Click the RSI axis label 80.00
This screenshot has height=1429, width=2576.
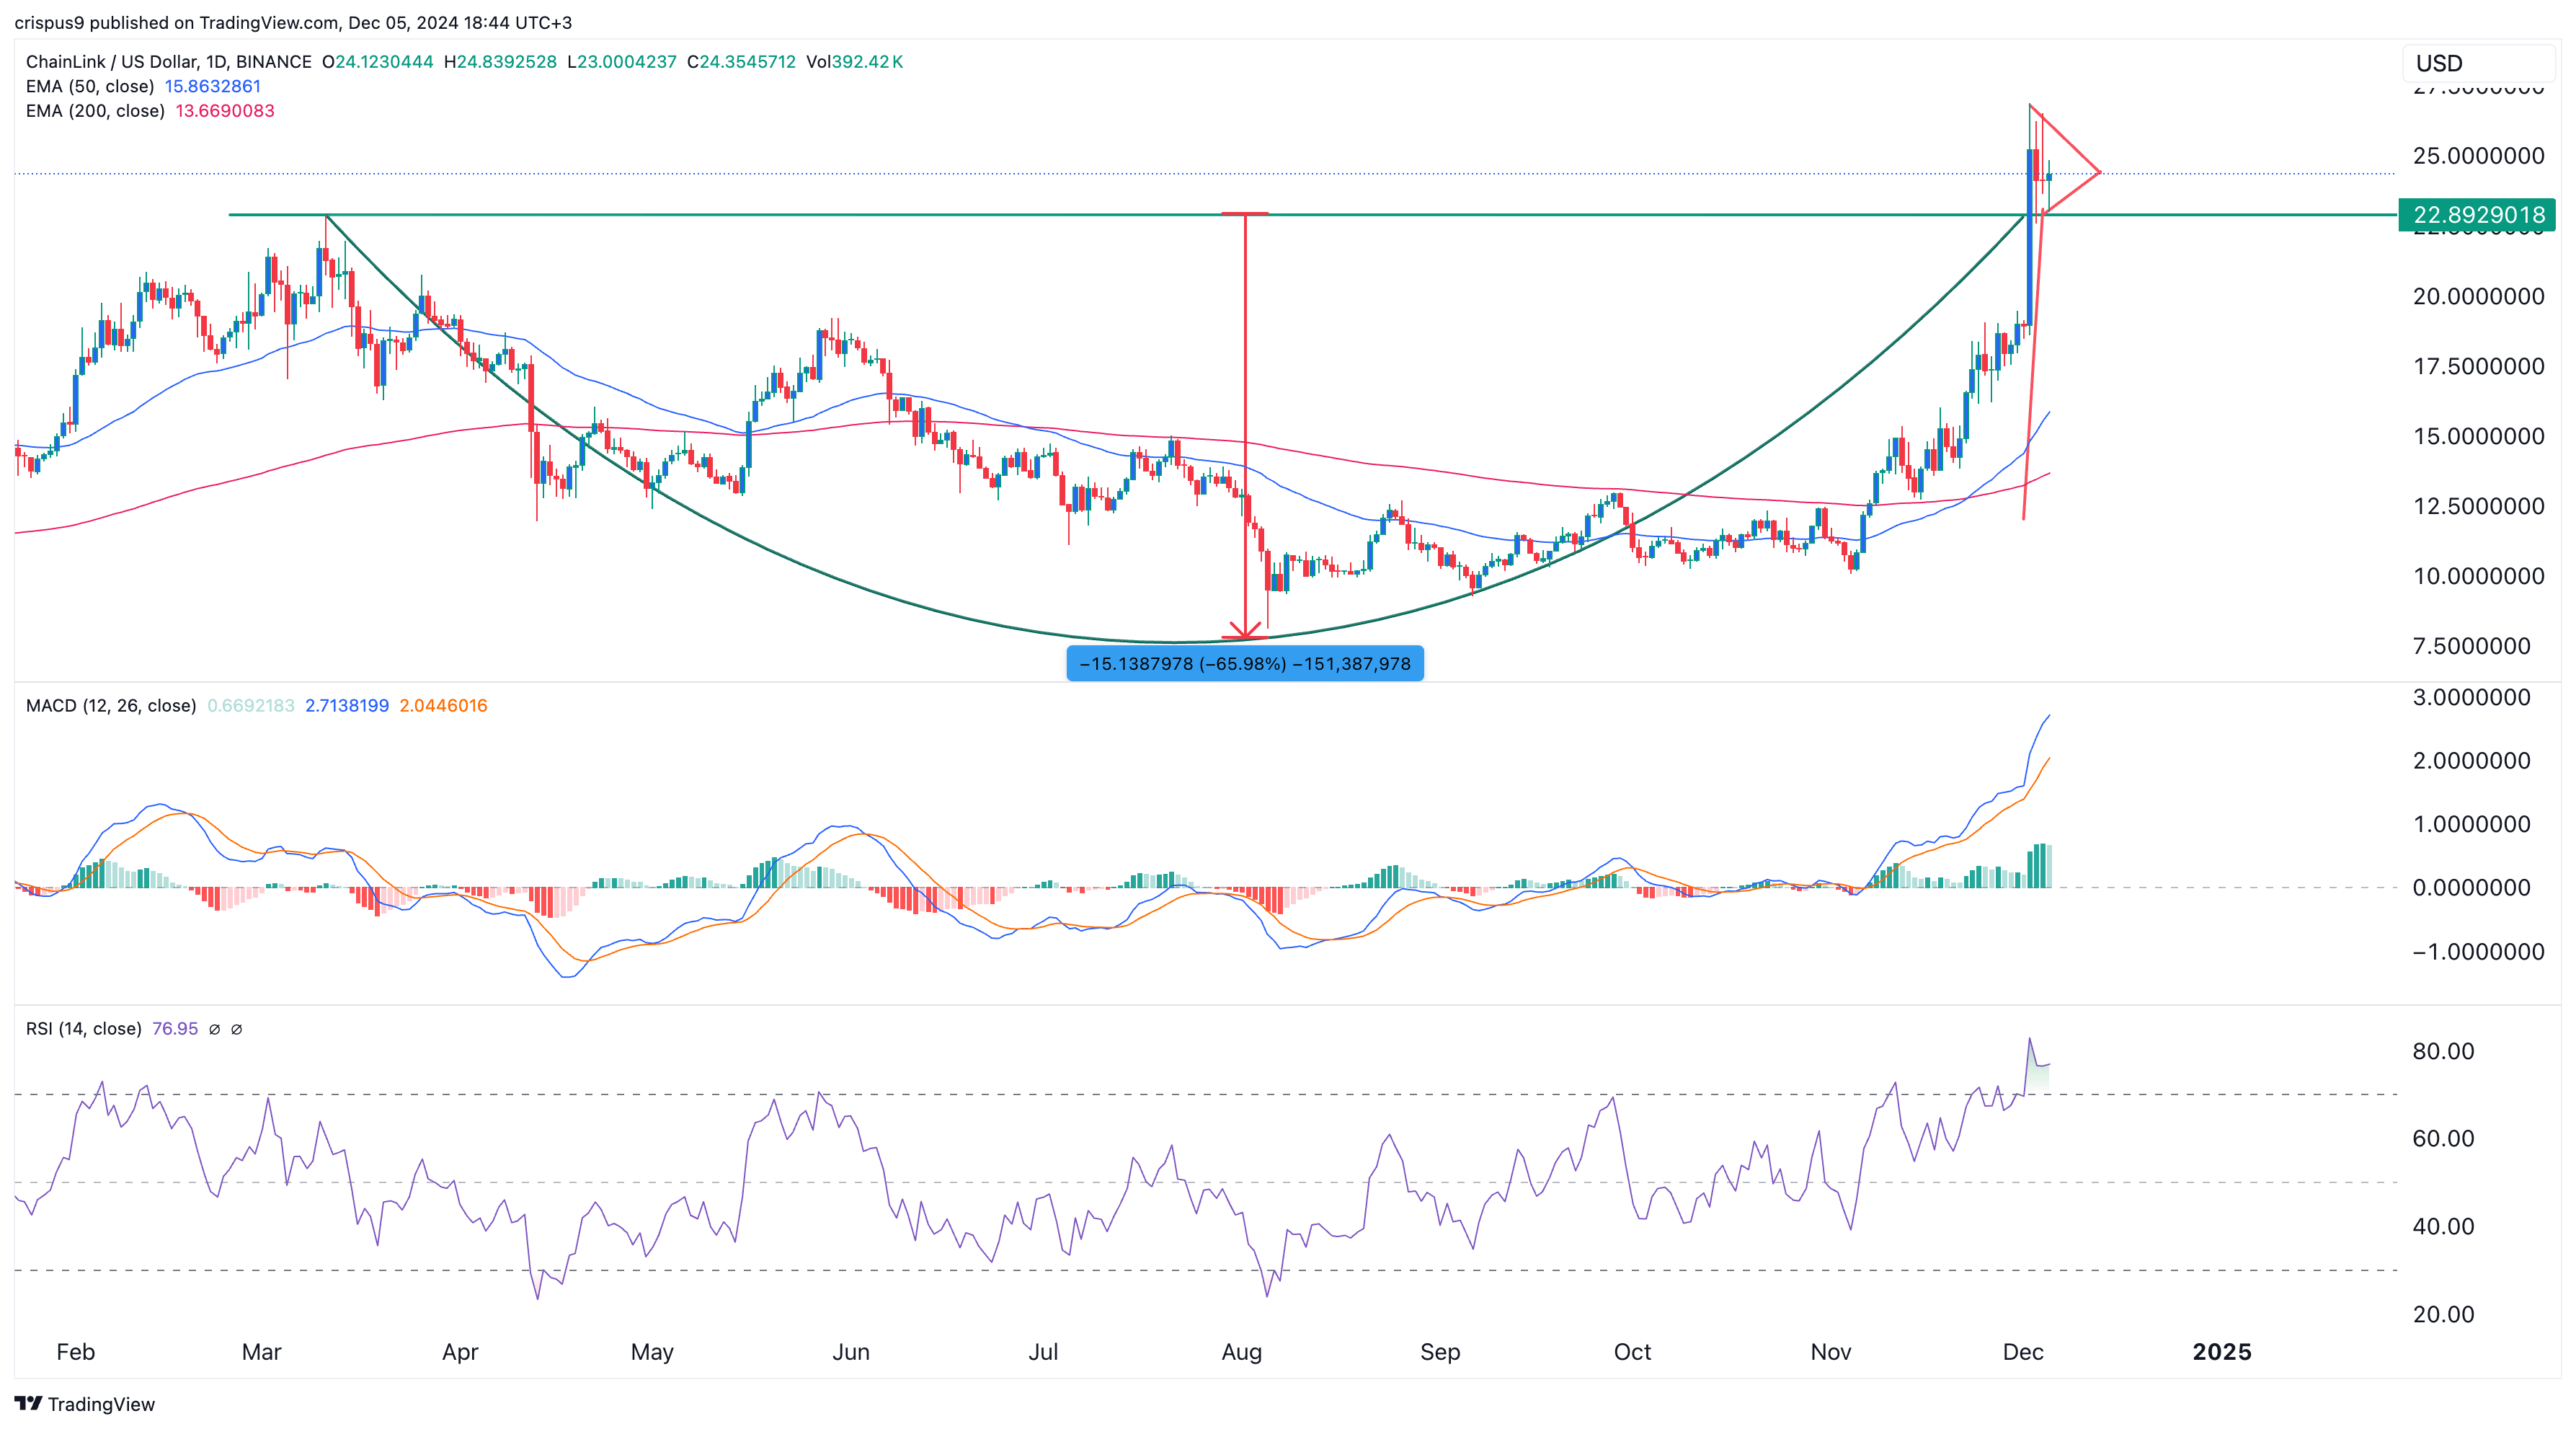tap(2444, 1052)
